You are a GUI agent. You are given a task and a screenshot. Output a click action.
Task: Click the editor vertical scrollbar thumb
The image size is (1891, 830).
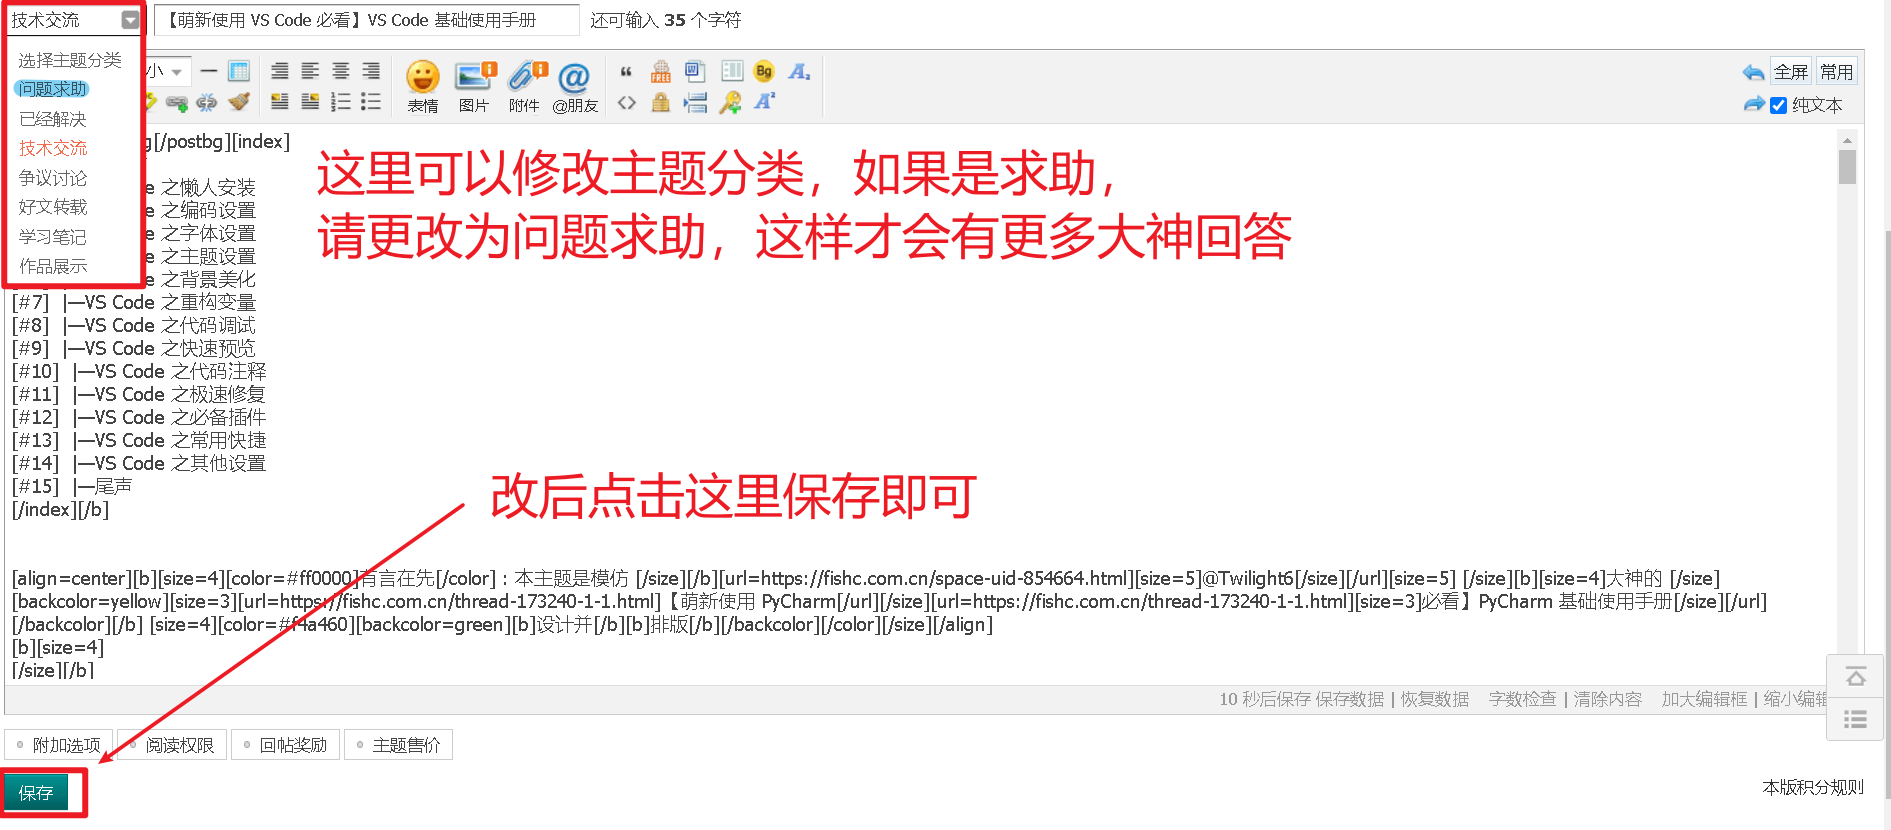point(1847,167)
